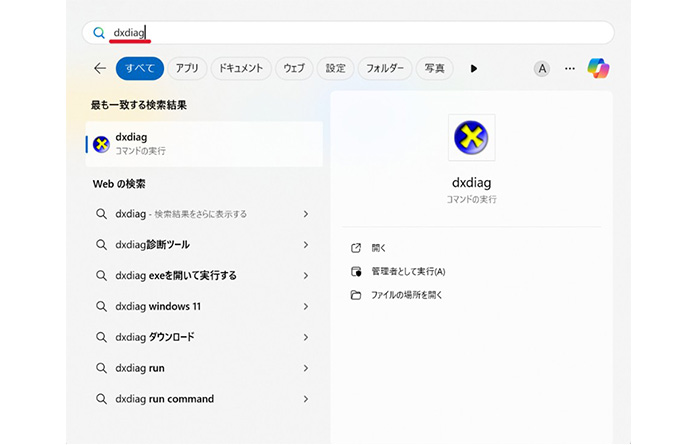Open the Copilot icon in search header
Viewport: 700px width, 445px height.
pyautogui.click(x=599, y=68)
